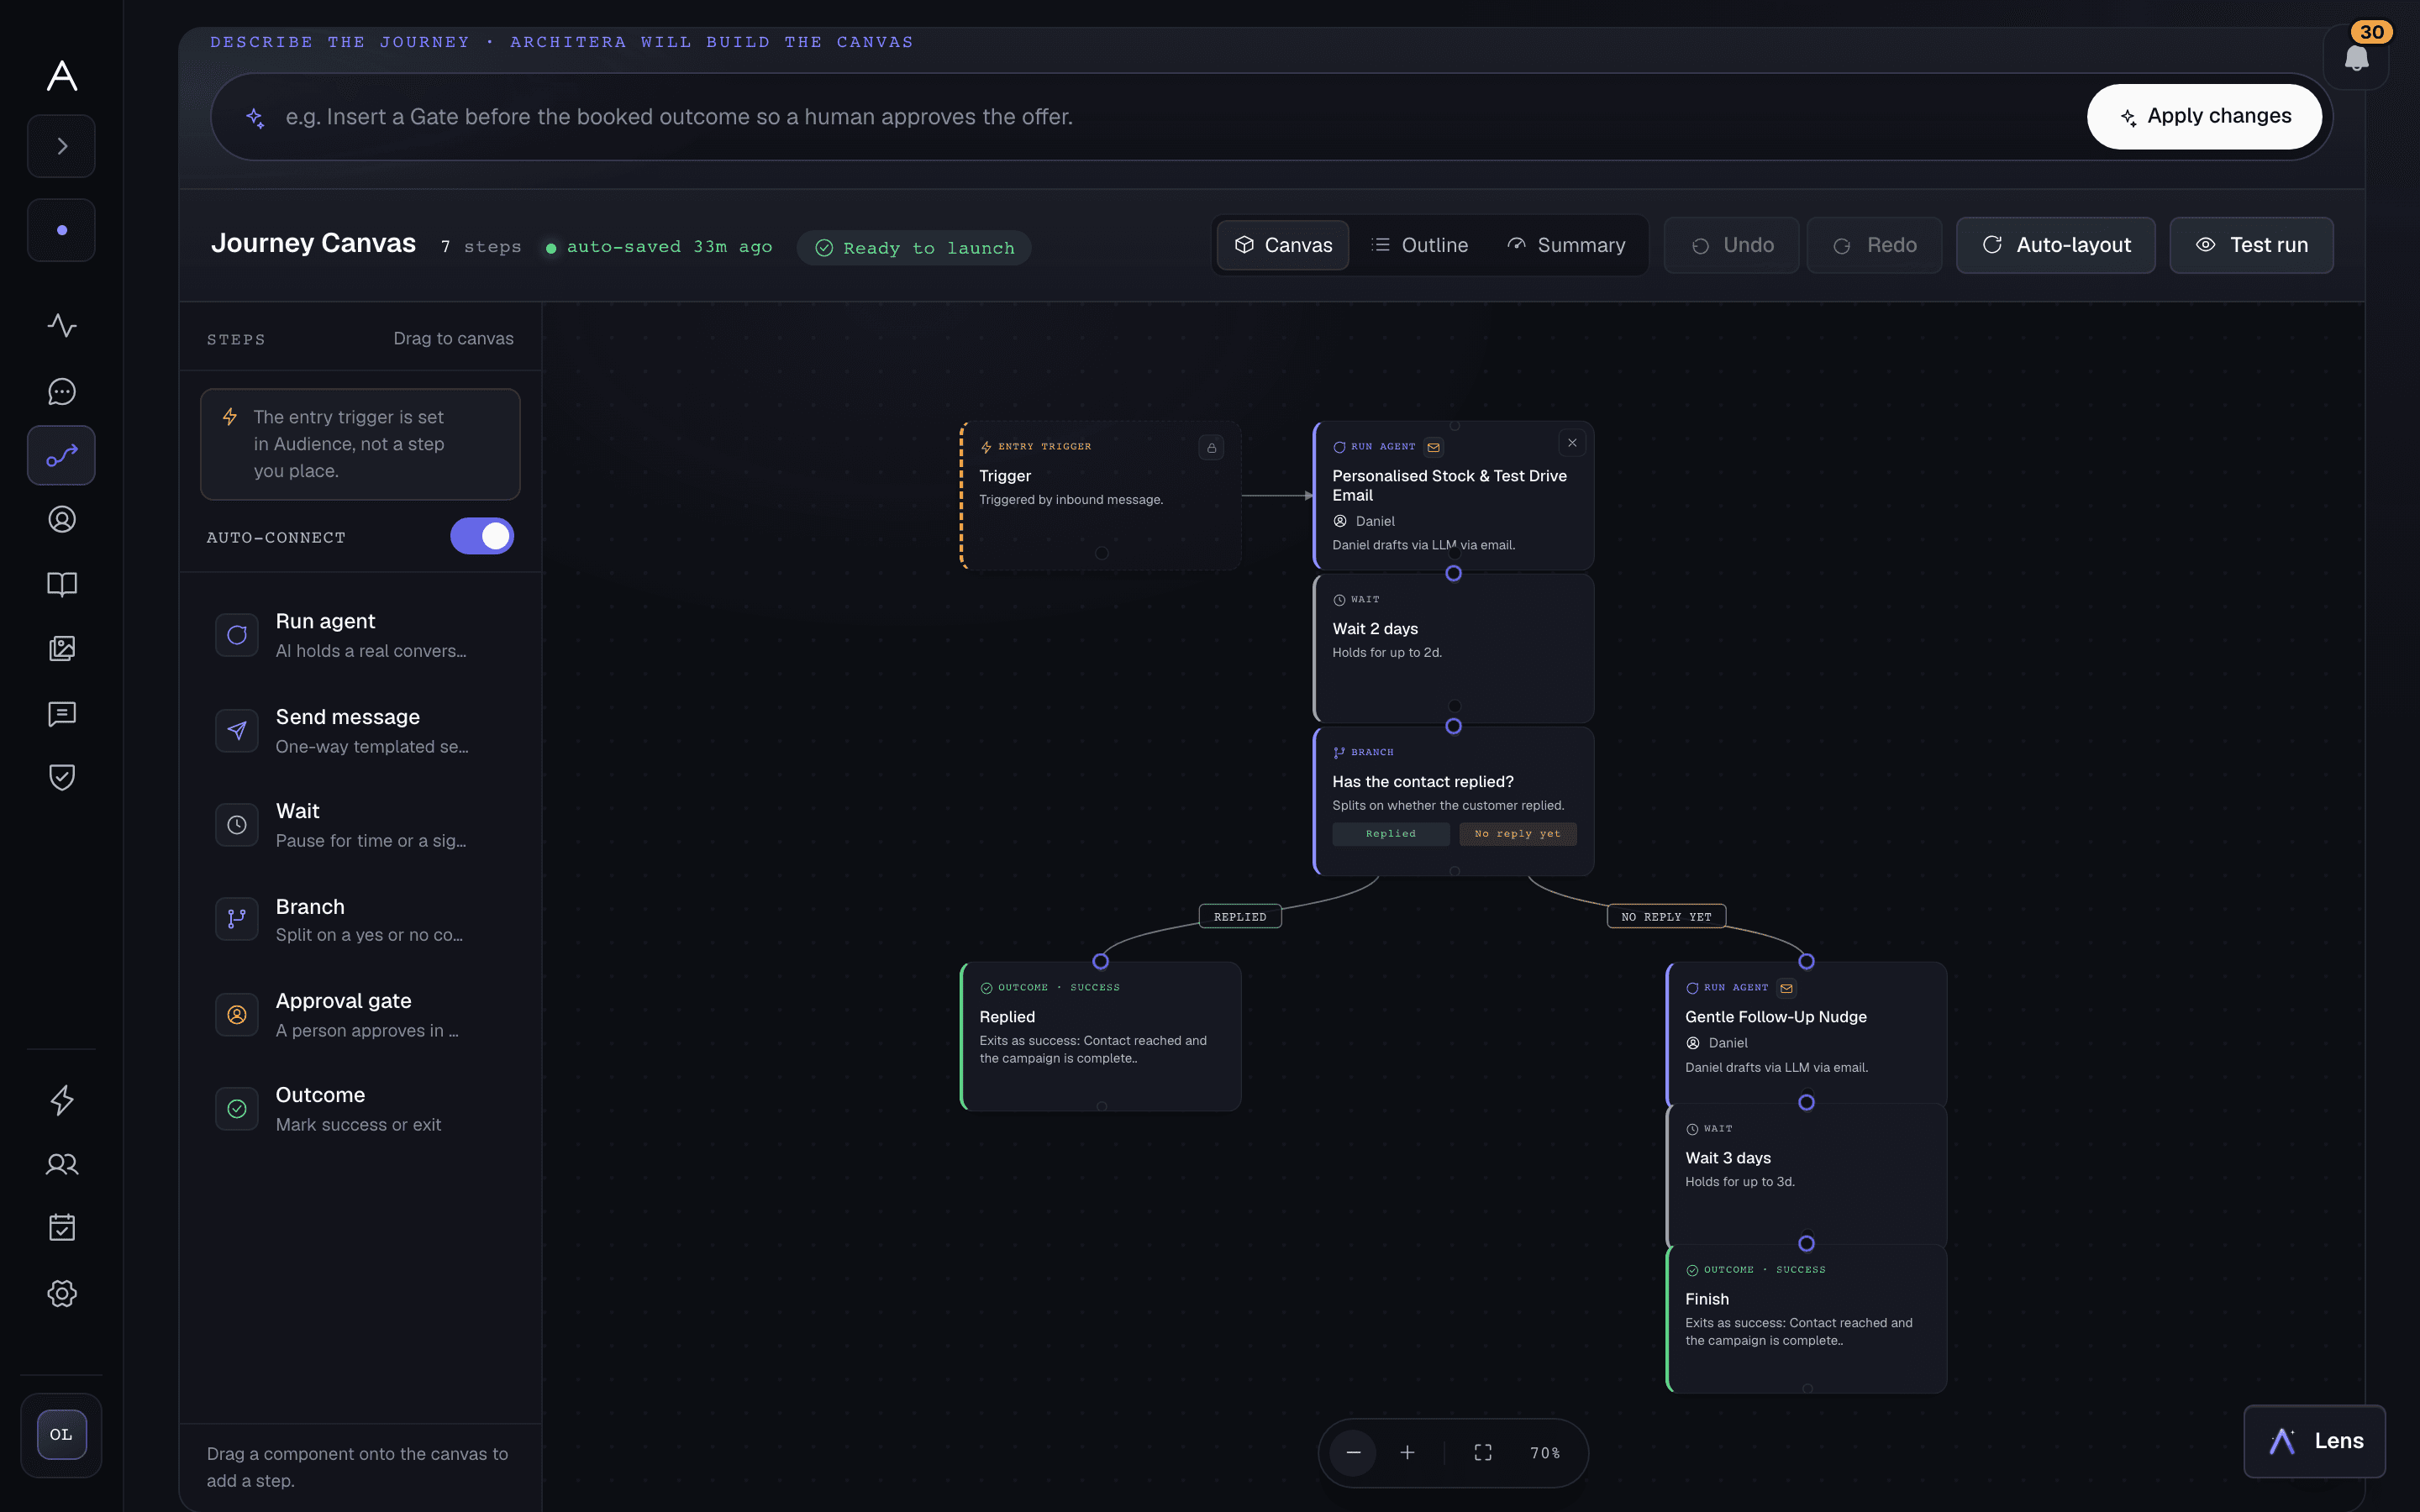Click the auto-saved 33m ago status text
2420x1512 pixels.
point(669,247)
